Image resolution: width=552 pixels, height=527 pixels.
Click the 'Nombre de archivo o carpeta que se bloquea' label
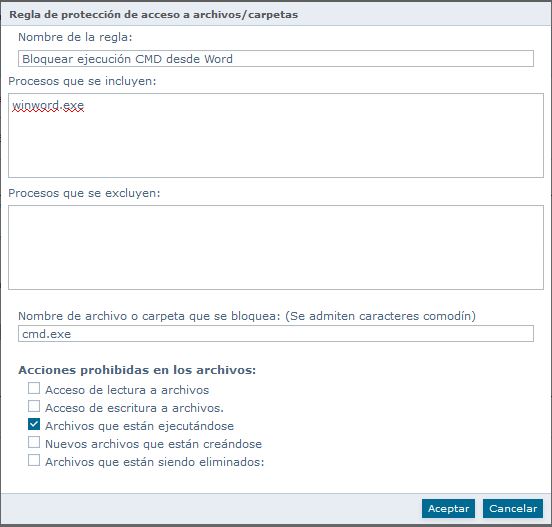point(247,316)
